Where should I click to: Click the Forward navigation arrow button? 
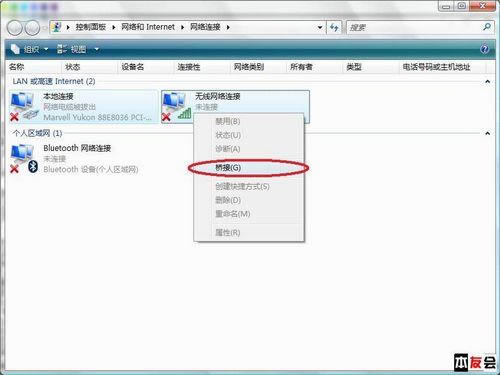coord(32,28)
